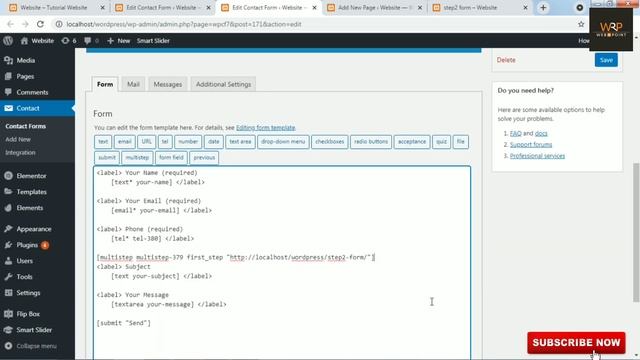The width and height of the screenshot is (640, 360).
Task: Insert a submit tag
Action: click(x=107, y=158)
